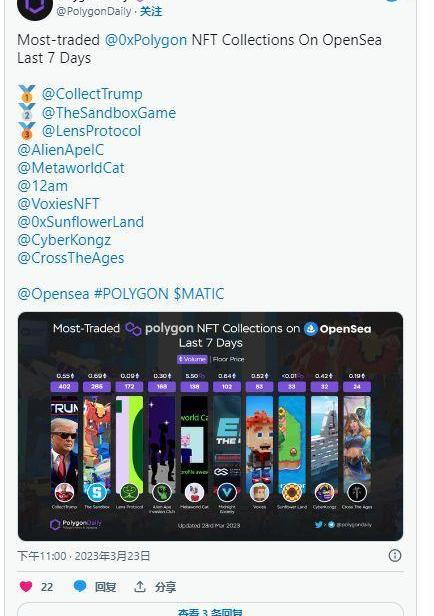This screenshot has height=616, width=434.
Task: Open the @MetaworldCat mention
Action: point(71,168)
